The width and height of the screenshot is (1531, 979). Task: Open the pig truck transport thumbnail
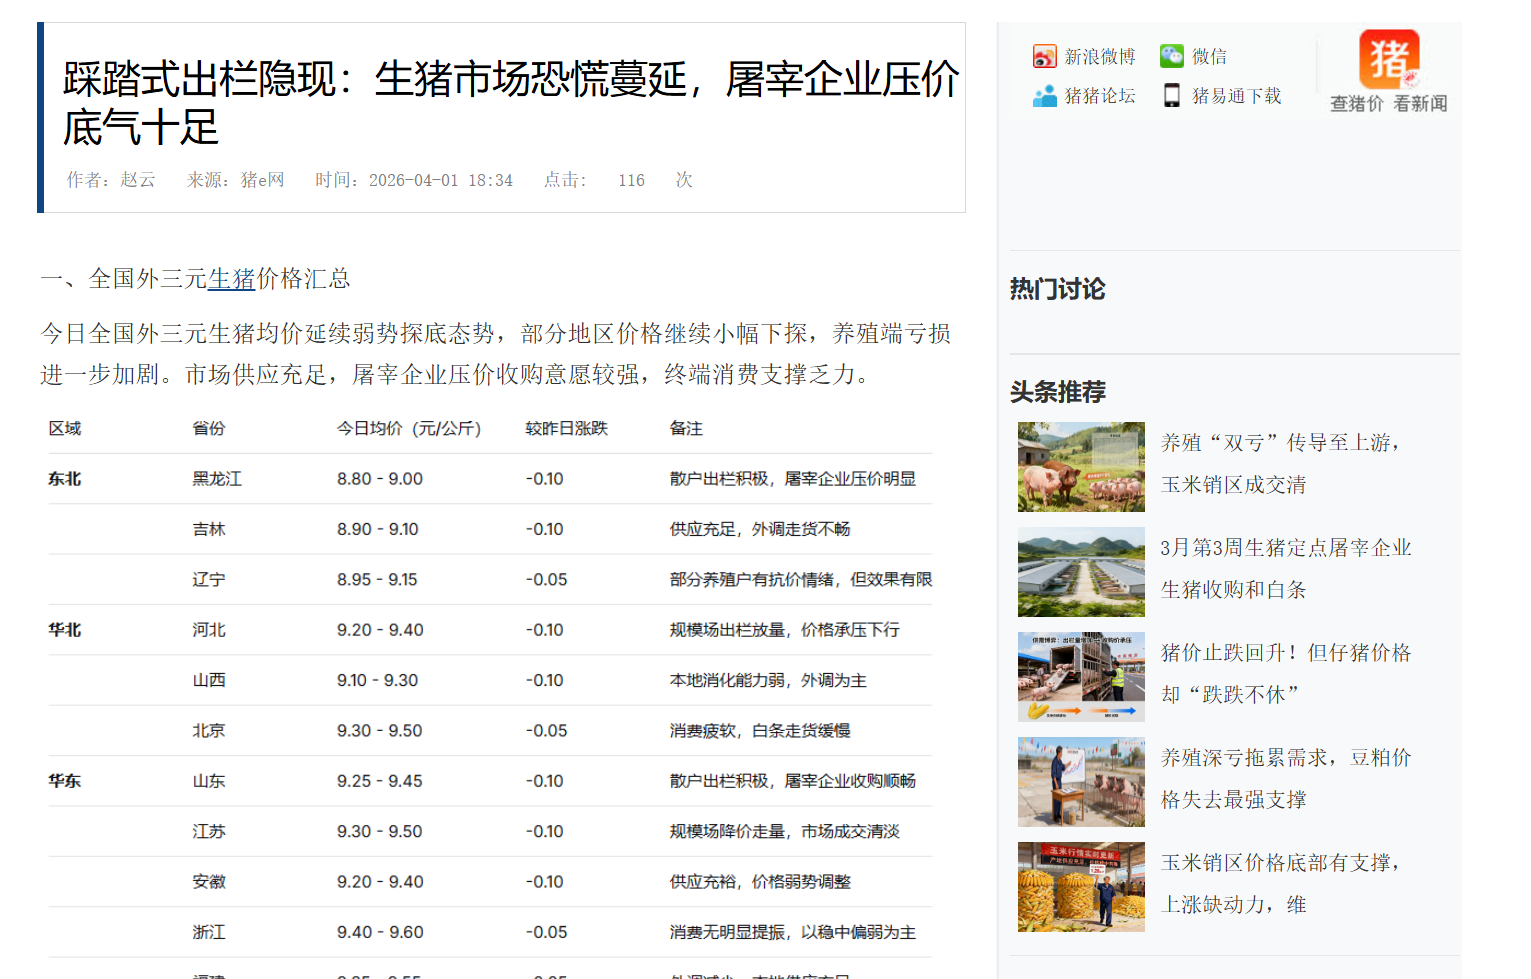click(1081, 677)
